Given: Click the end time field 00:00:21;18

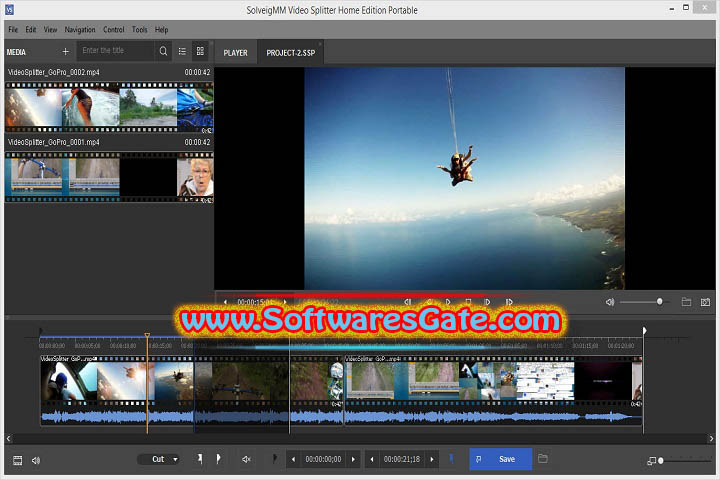Looking at the screenshot, I should 402,459.
